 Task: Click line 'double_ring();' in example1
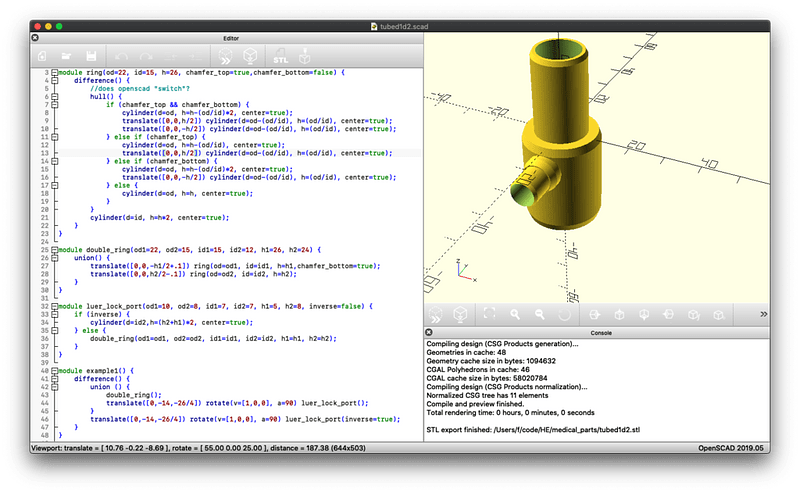(x=134, y=395)
